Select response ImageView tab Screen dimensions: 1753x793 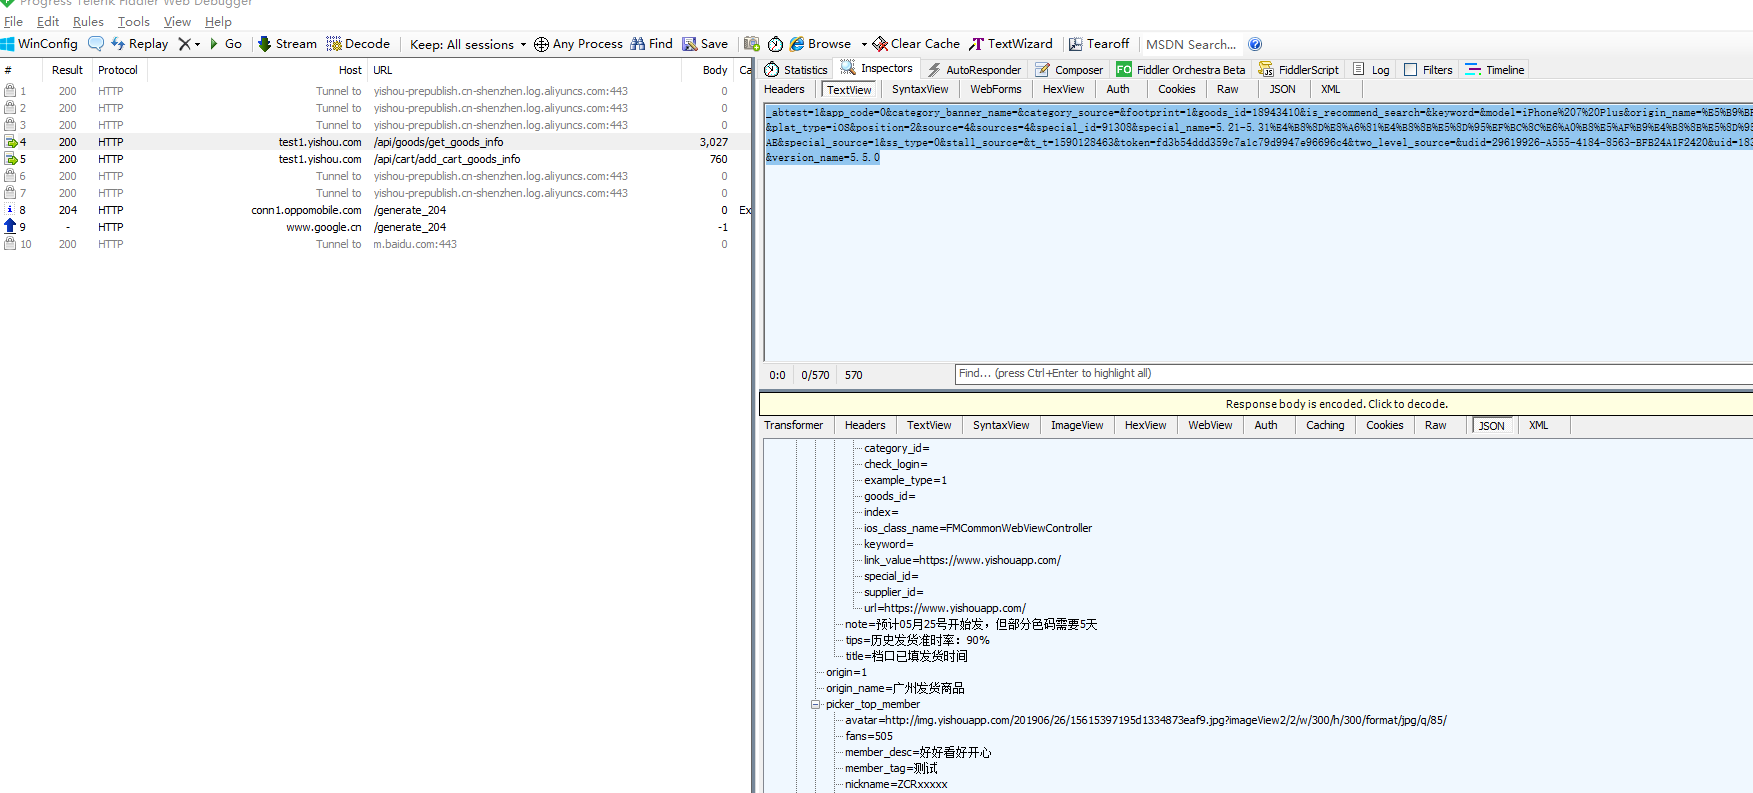pos(1077,425)
